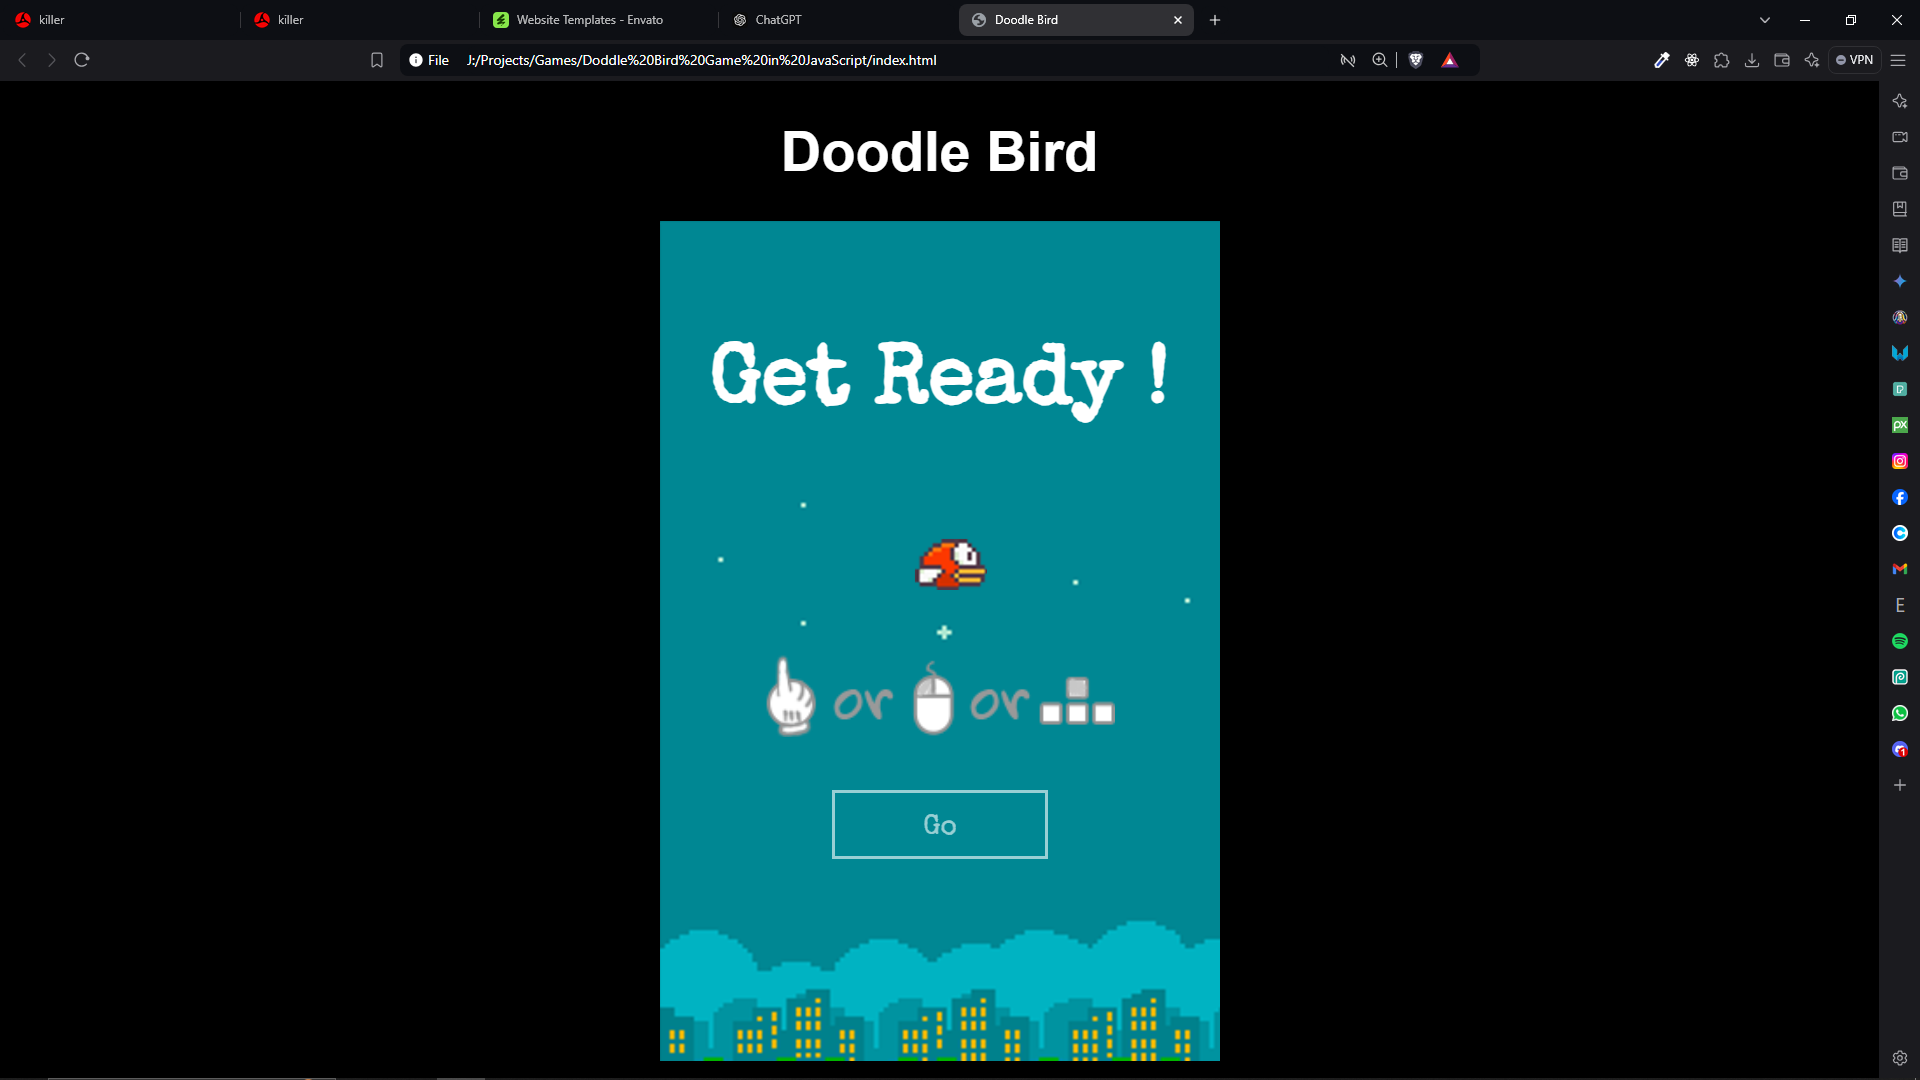This screenshot has width=1920, height=1080.
Task: Bookmark this page with the bookmark icon
Action: (377, 60)
